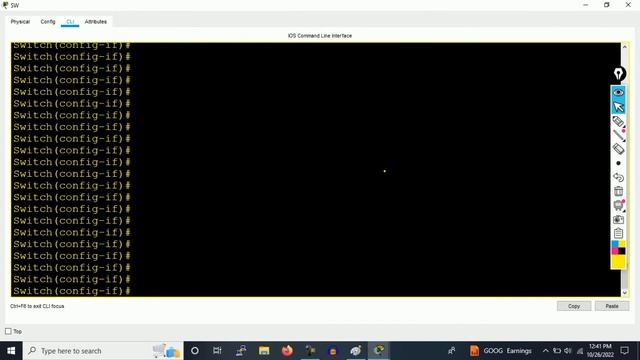Click CLI scrollbar down arrow
Image resolution: width=640 pixels, height=360 pixels.
pos(624,293)
